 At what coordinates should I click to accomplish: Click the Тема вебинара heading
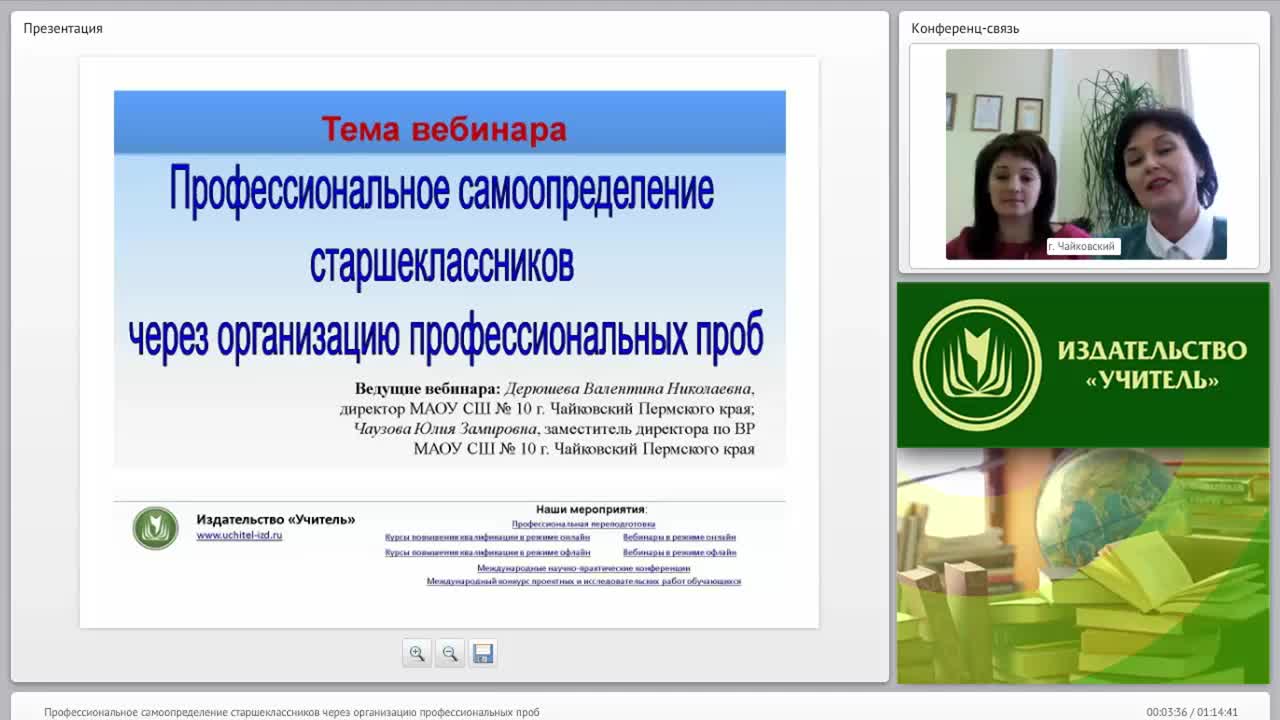click(x=444, y=129)
